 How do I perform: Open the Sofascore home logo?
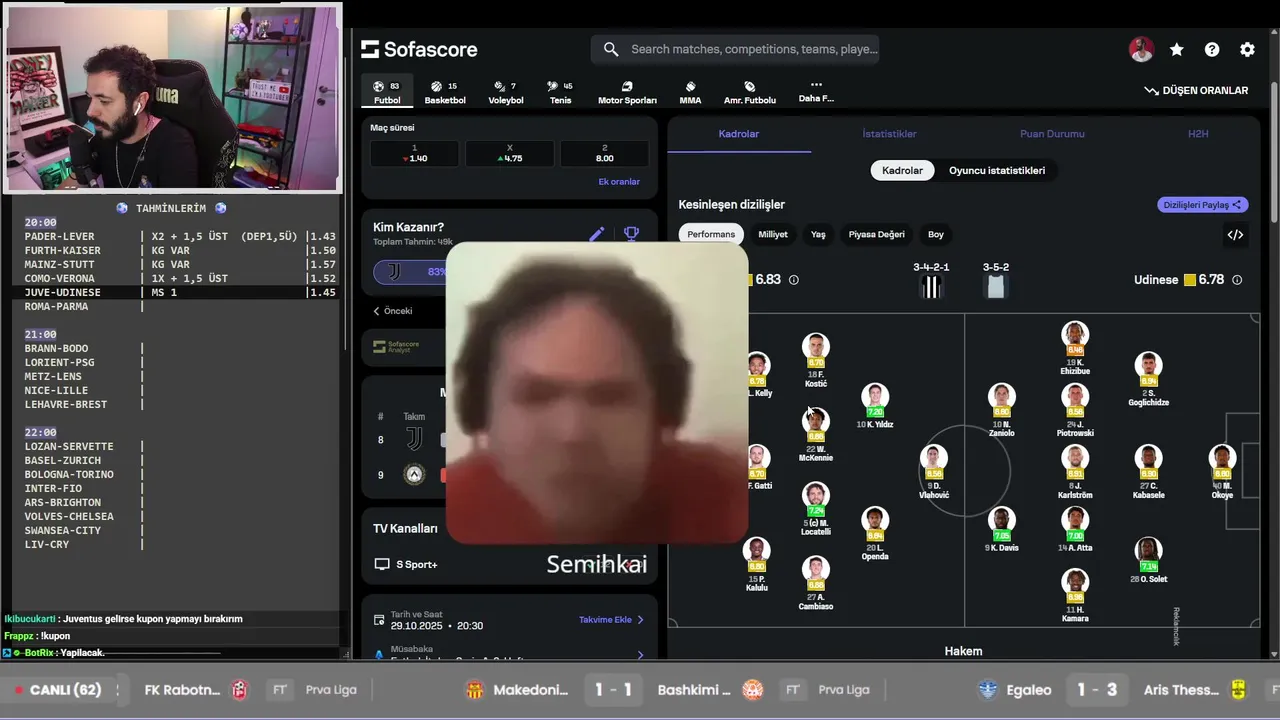point(419,49)
